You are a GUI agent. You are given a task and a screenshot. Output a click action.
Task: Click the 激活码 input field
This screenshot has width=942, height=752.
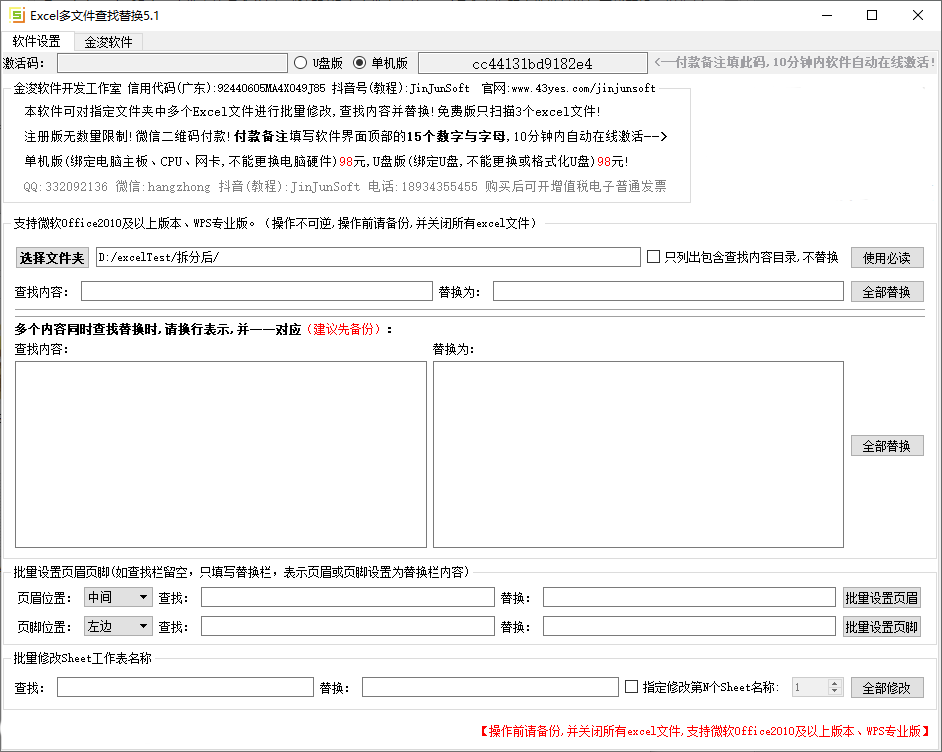coord(172,63)
